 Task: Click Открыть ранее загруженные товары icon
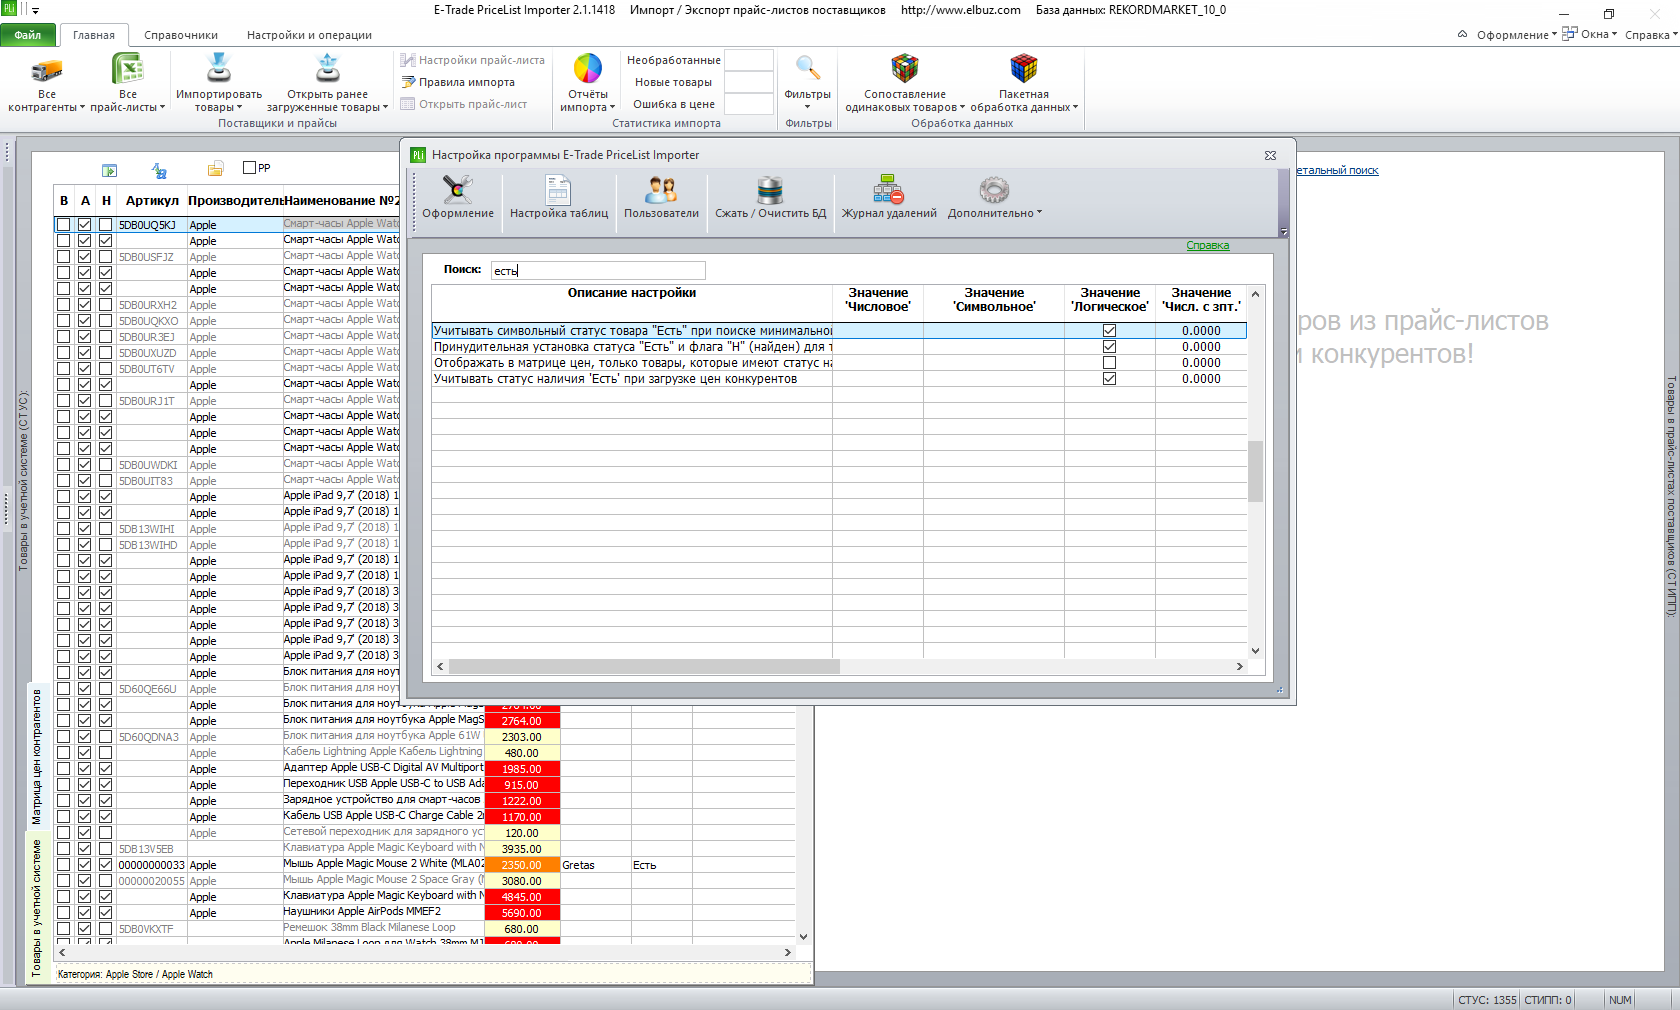tap(327, 68)
